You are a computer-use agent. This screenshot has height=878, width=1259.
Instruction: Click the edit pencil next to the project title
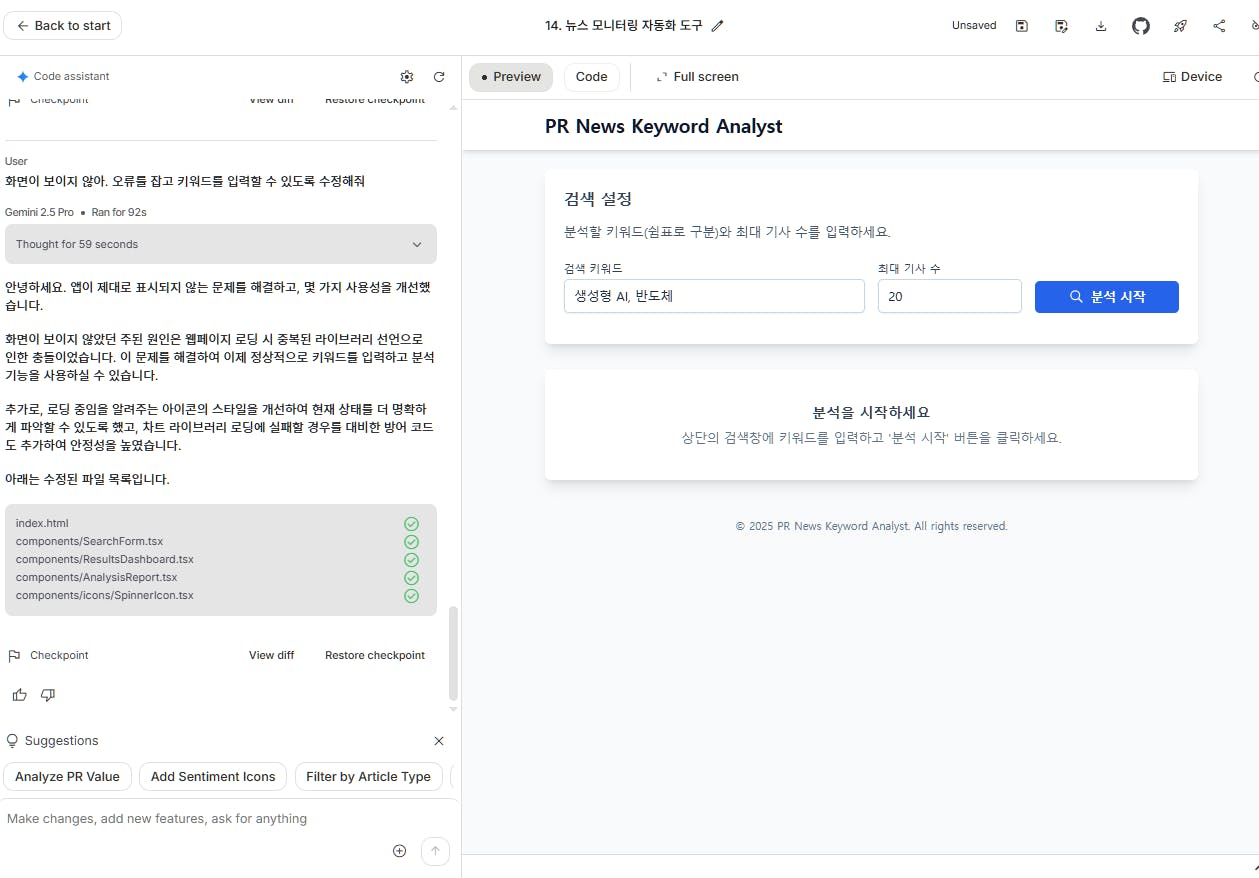717,25
